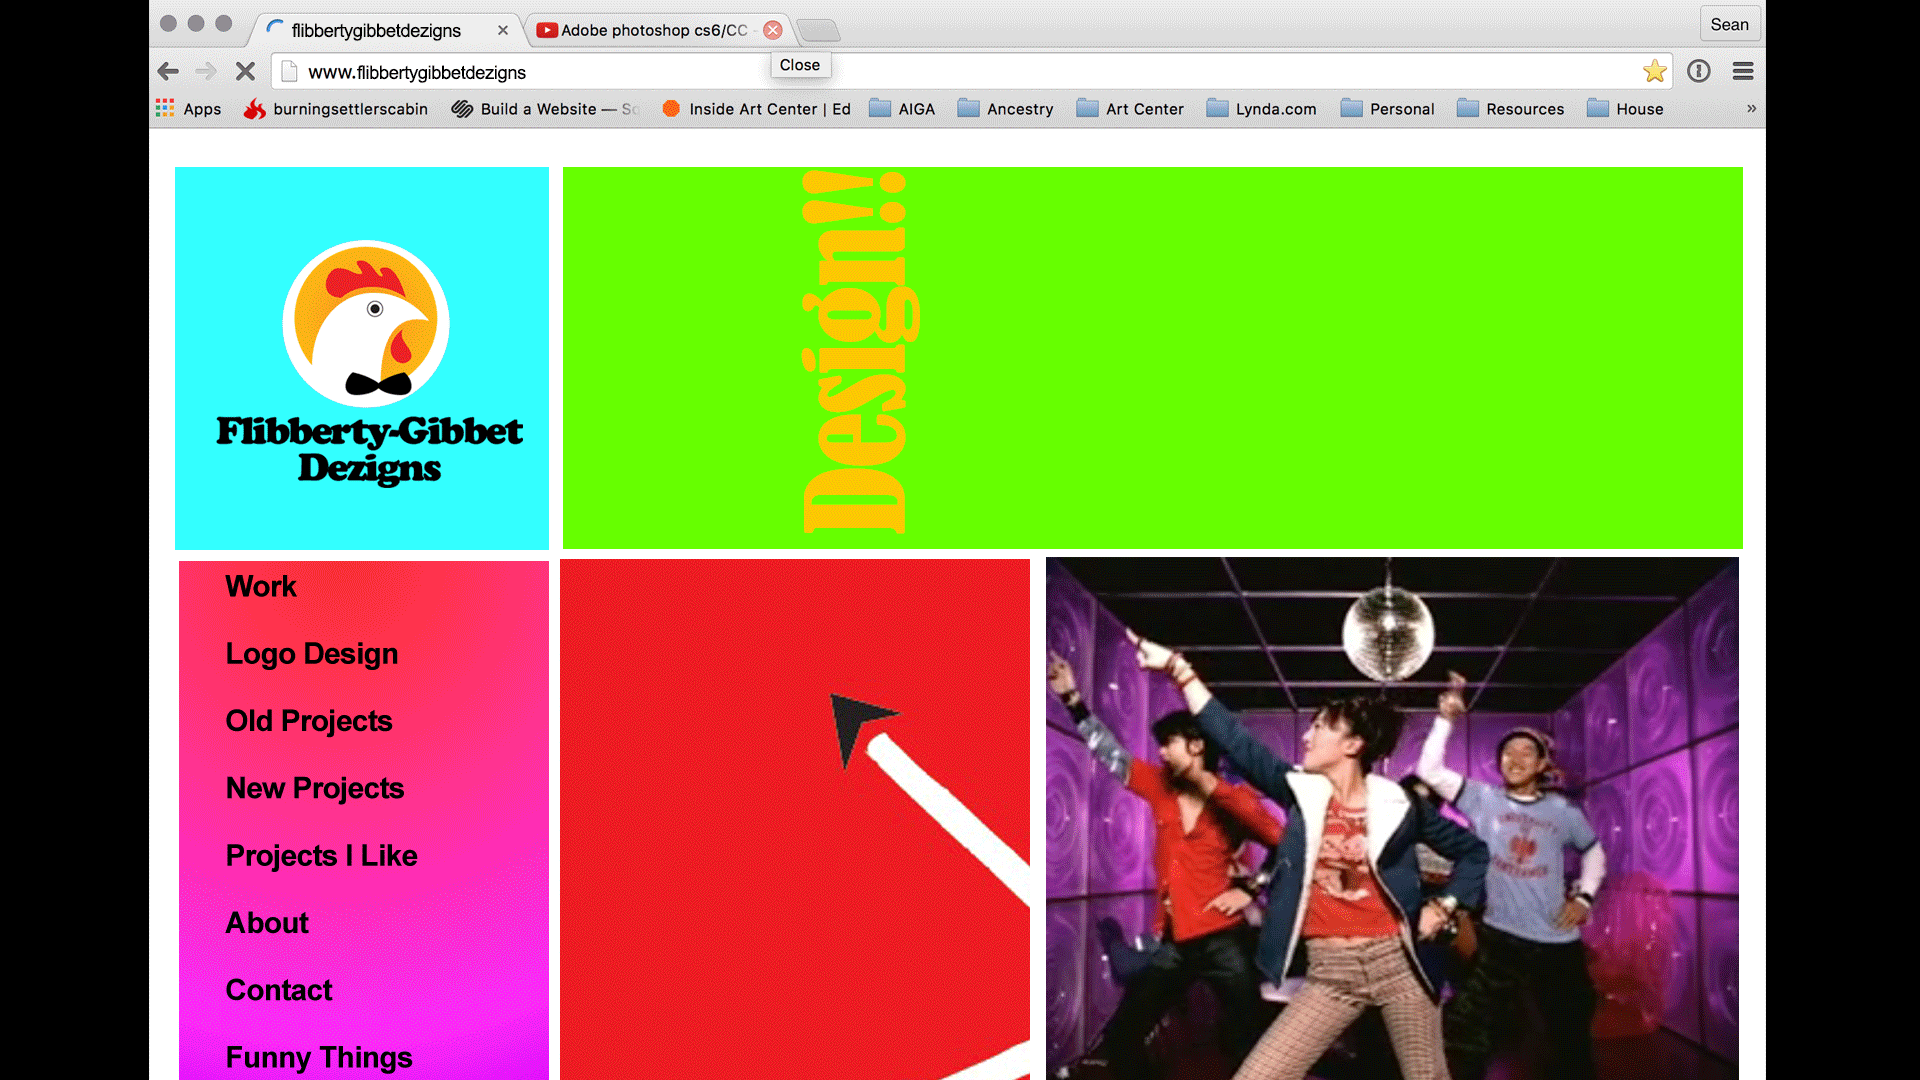Click the bookmark star icon
This screenshot has height=1080, width=1920.
pos(1654,71)
